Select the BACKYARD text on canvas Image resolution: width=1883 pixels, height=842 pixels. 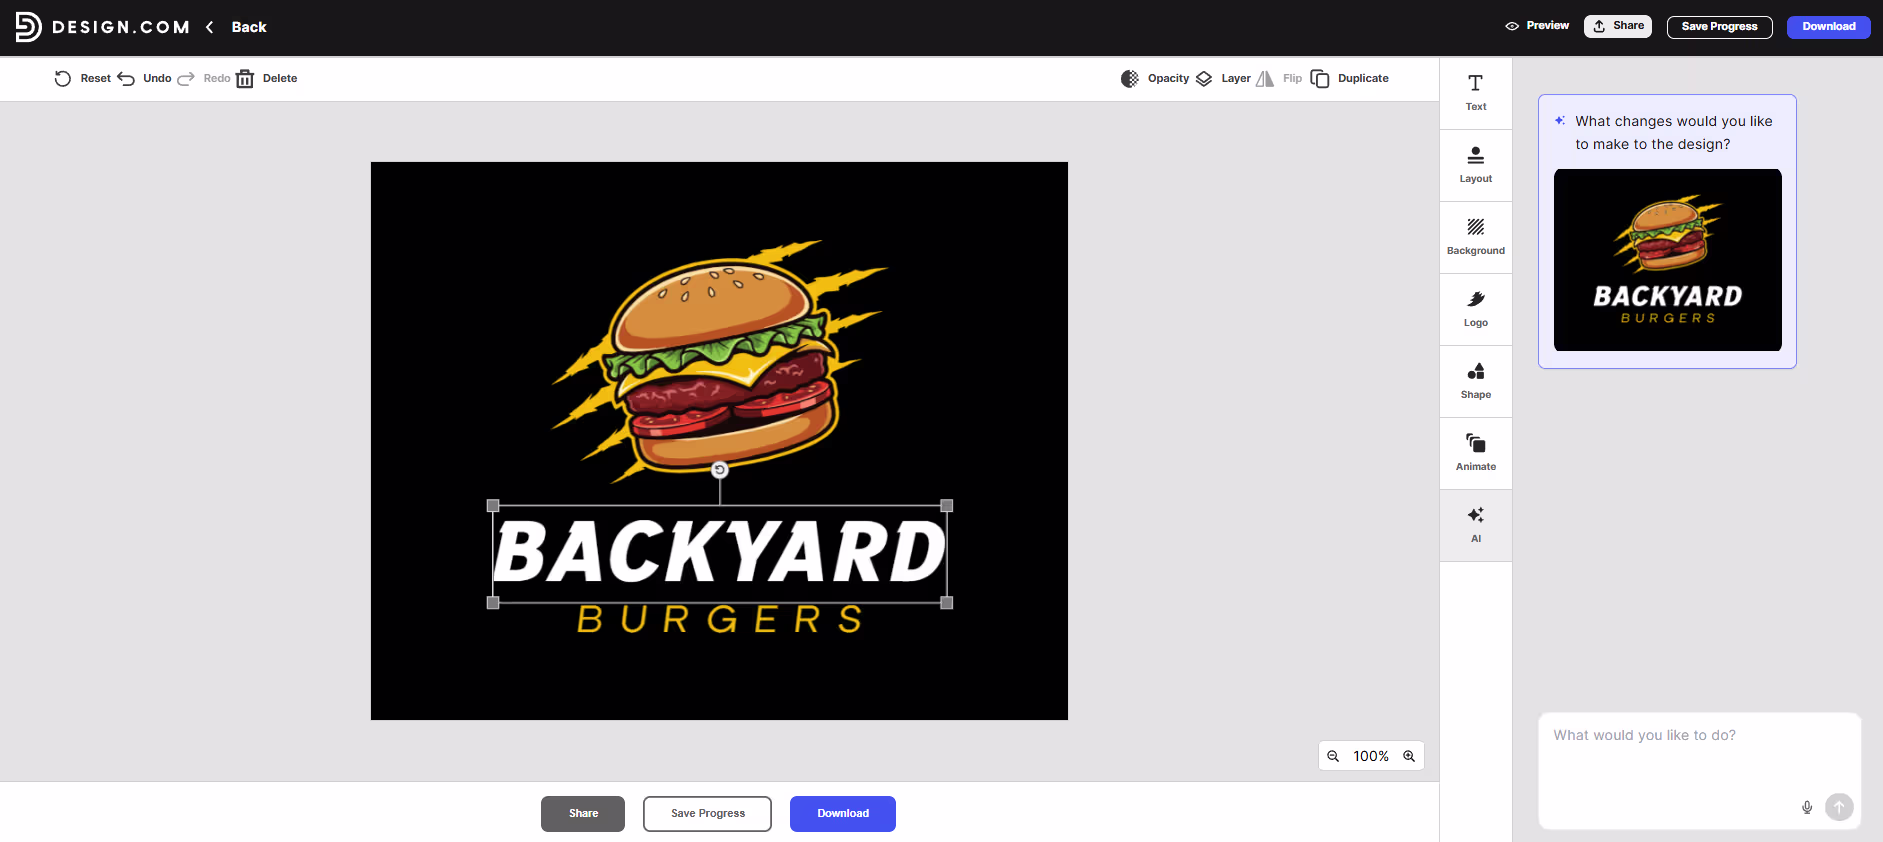[x=720, y=552]
